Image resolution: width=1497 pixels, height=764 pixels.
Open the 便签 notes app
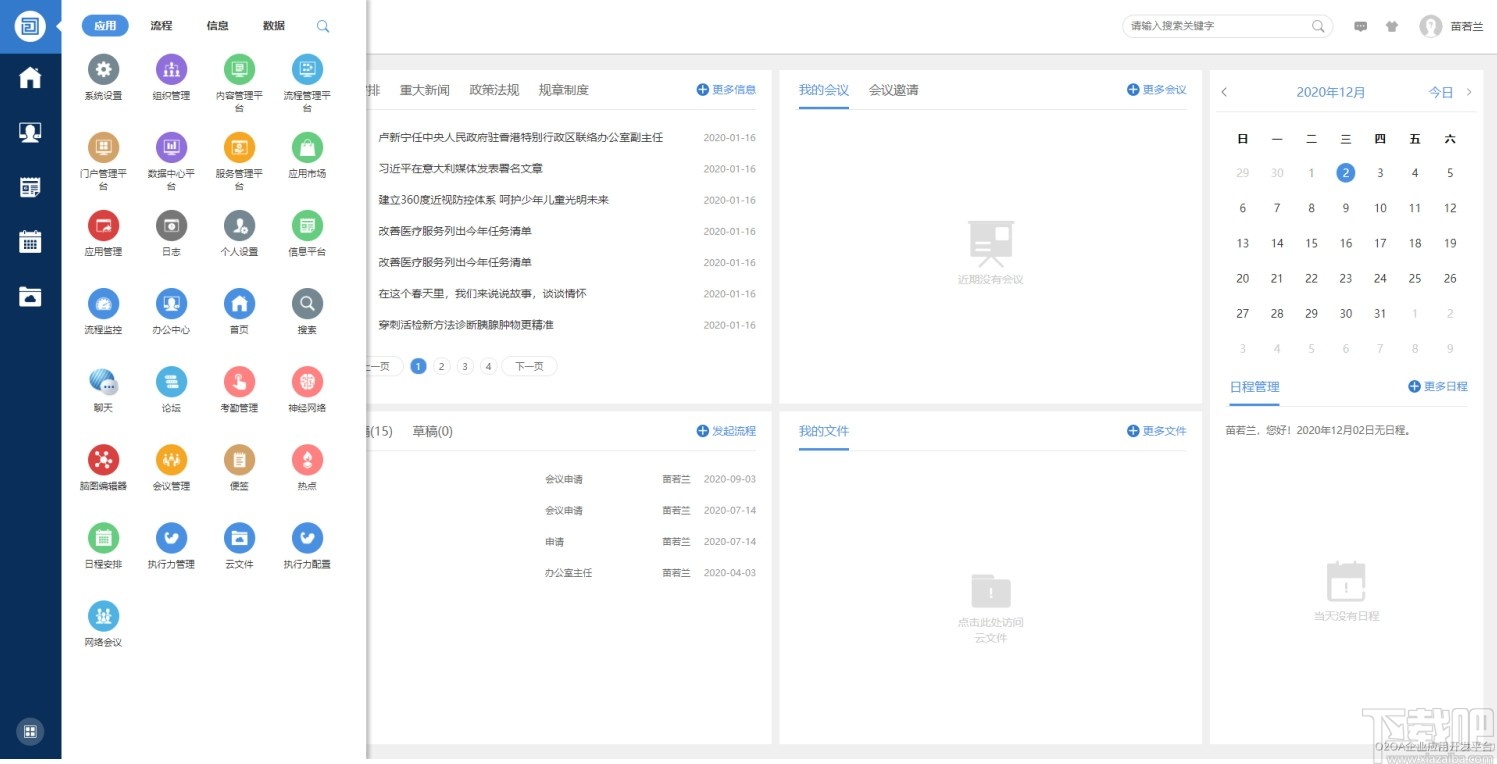(x=239, y=467)
